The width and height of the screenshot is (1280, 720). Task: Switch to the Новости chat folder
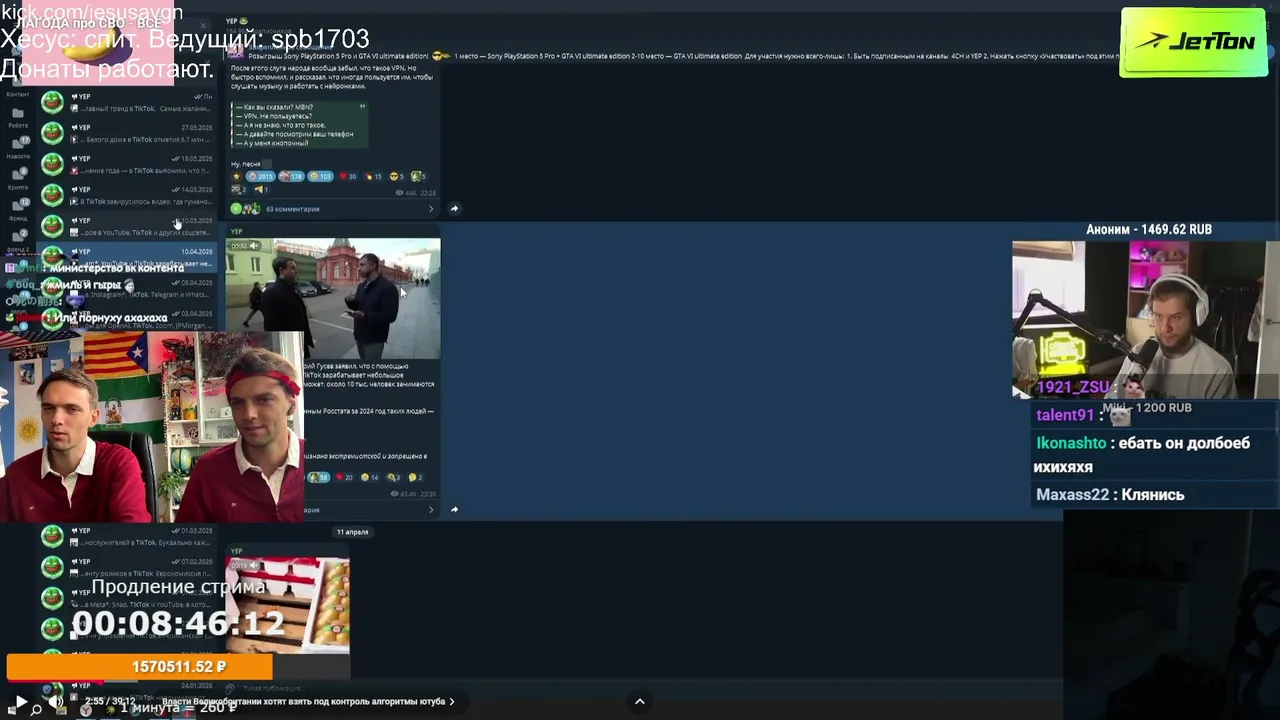pos(18,147)
